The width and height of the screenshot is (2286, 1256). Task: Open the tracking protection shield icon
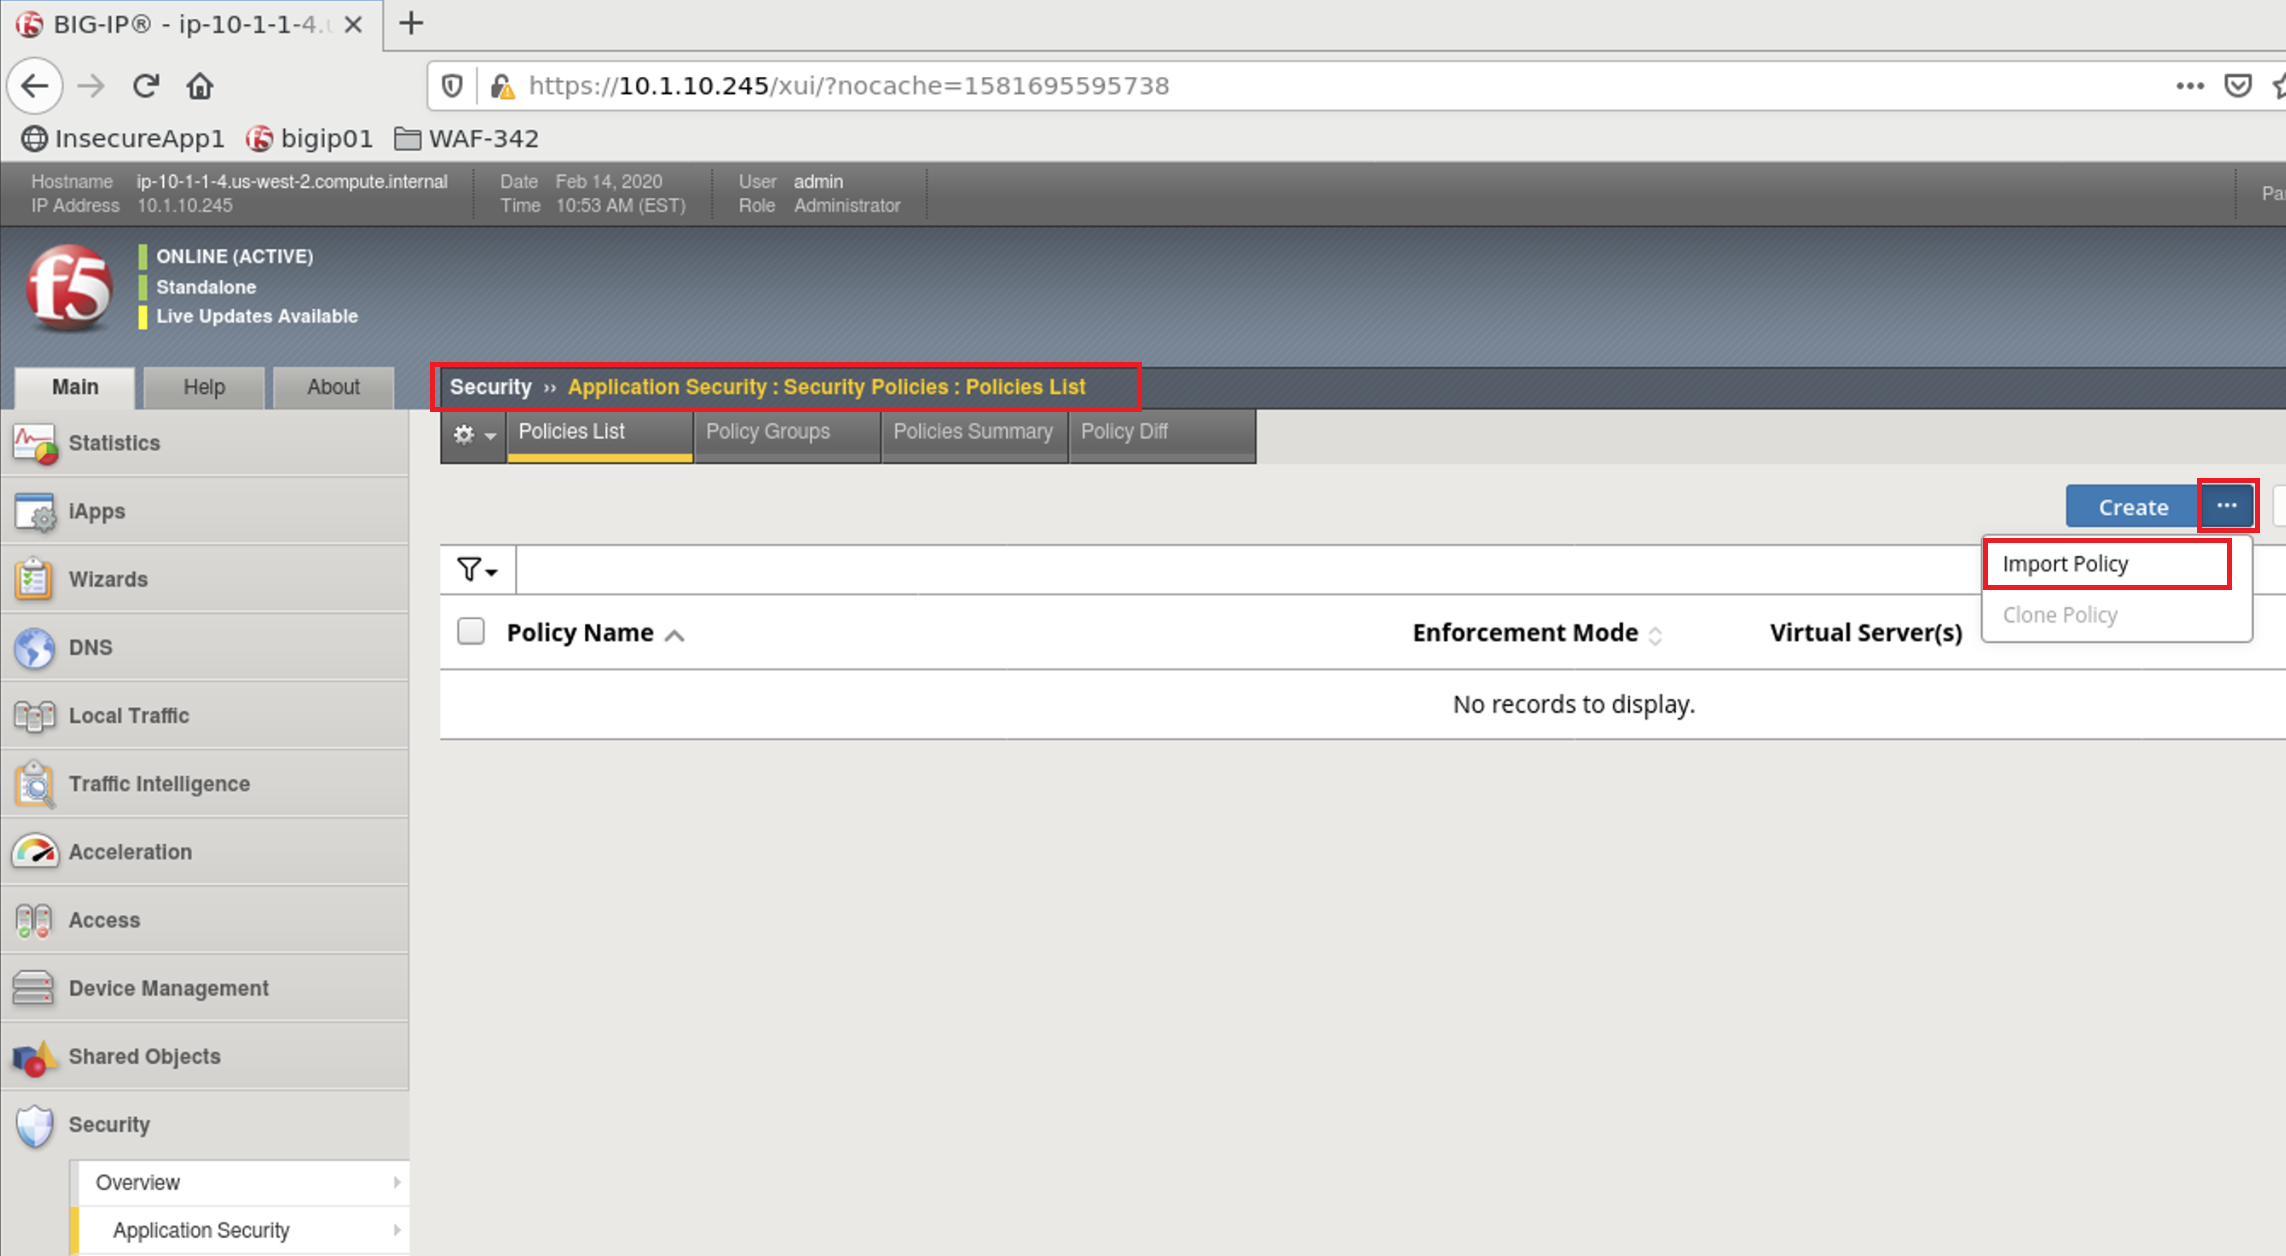[452, 86]
